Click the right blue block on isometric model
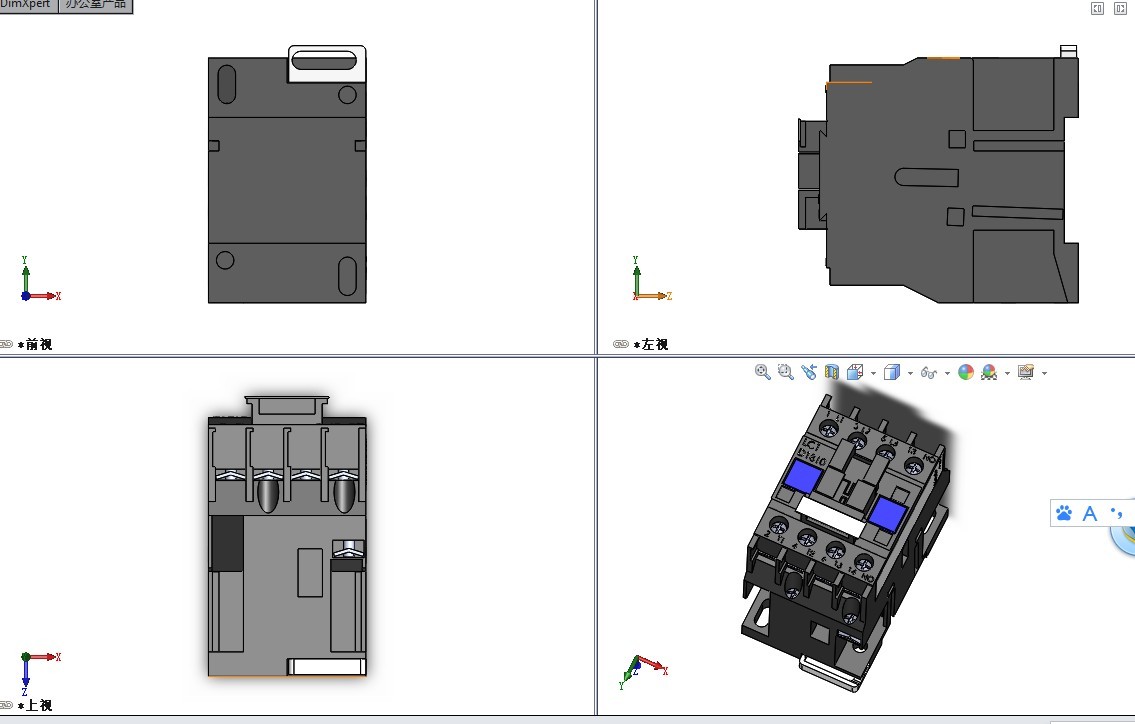The image size is (1135, 724). click(887, 514)
